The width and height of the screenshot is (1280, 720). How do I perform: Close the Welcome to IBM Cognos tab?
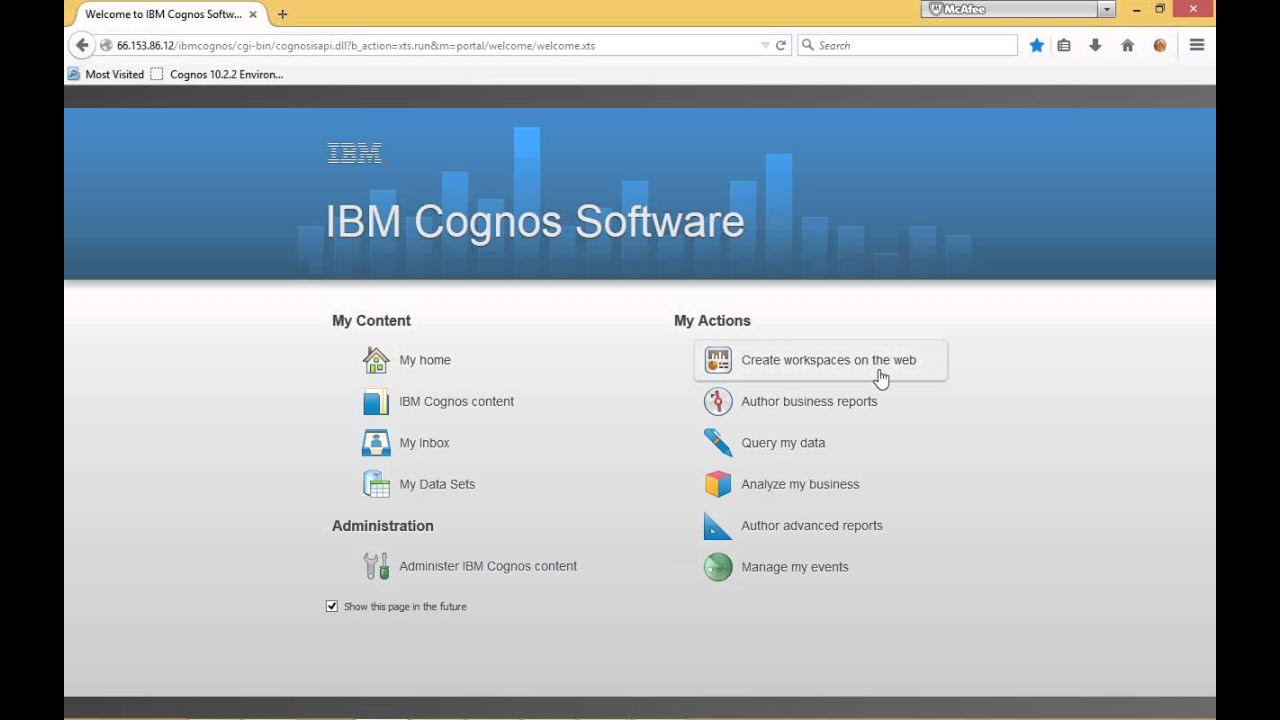pyautogui.click(x=253, y=14)
